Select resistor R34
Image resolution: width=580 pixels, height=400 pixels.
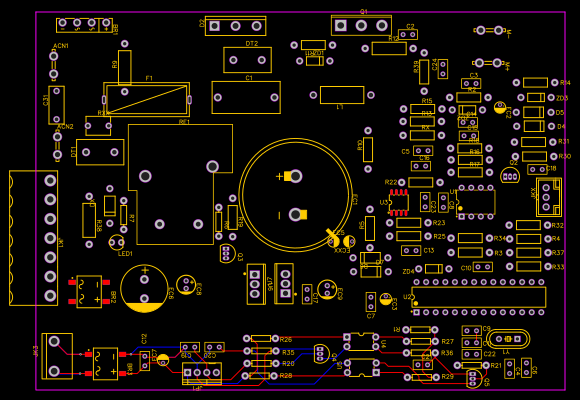(x=470, y=238)
